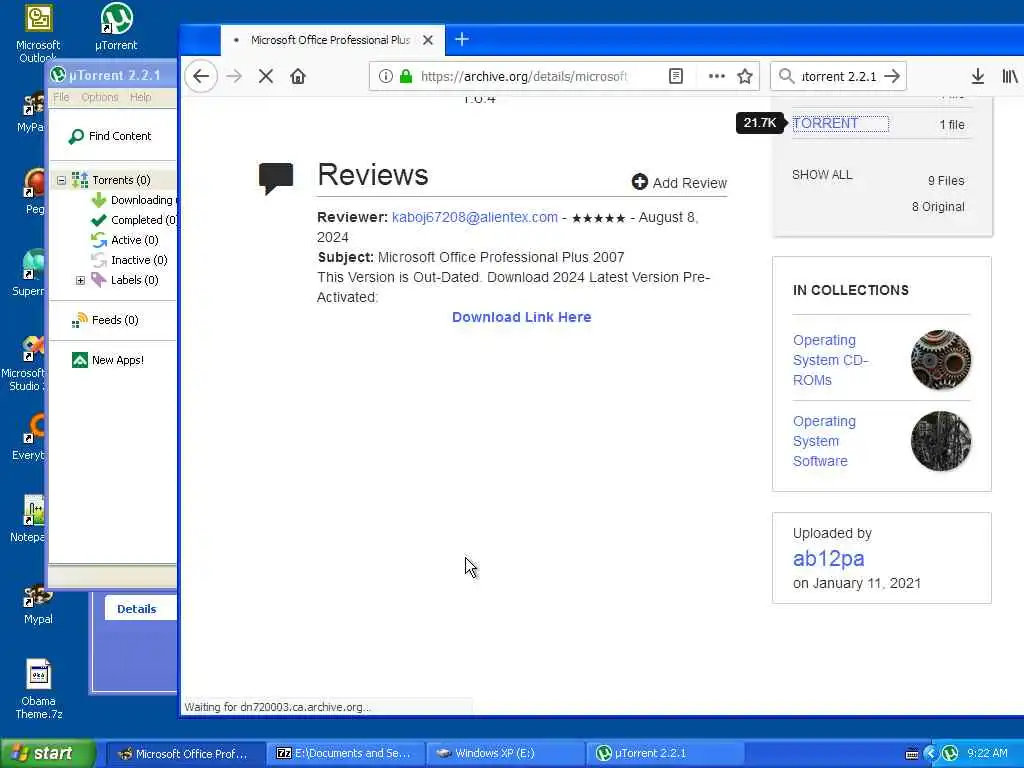Select Labels (0) in µTorrent sidebar

[125, 280]
